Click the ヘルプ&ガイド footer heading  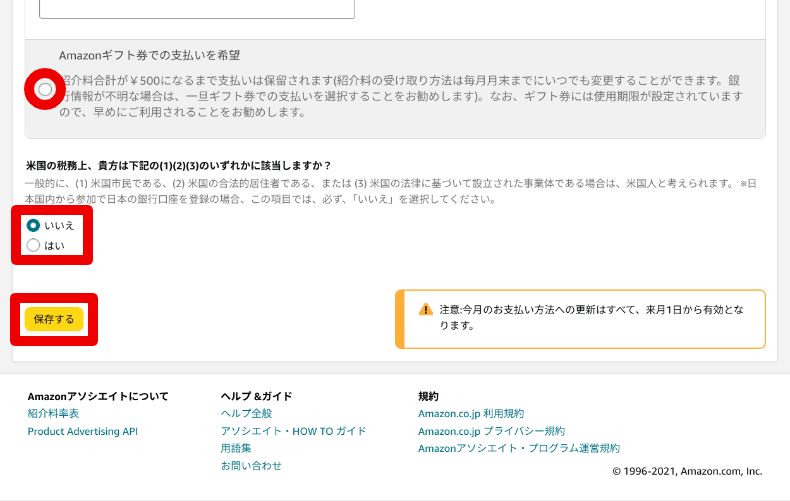coord(256,396)
